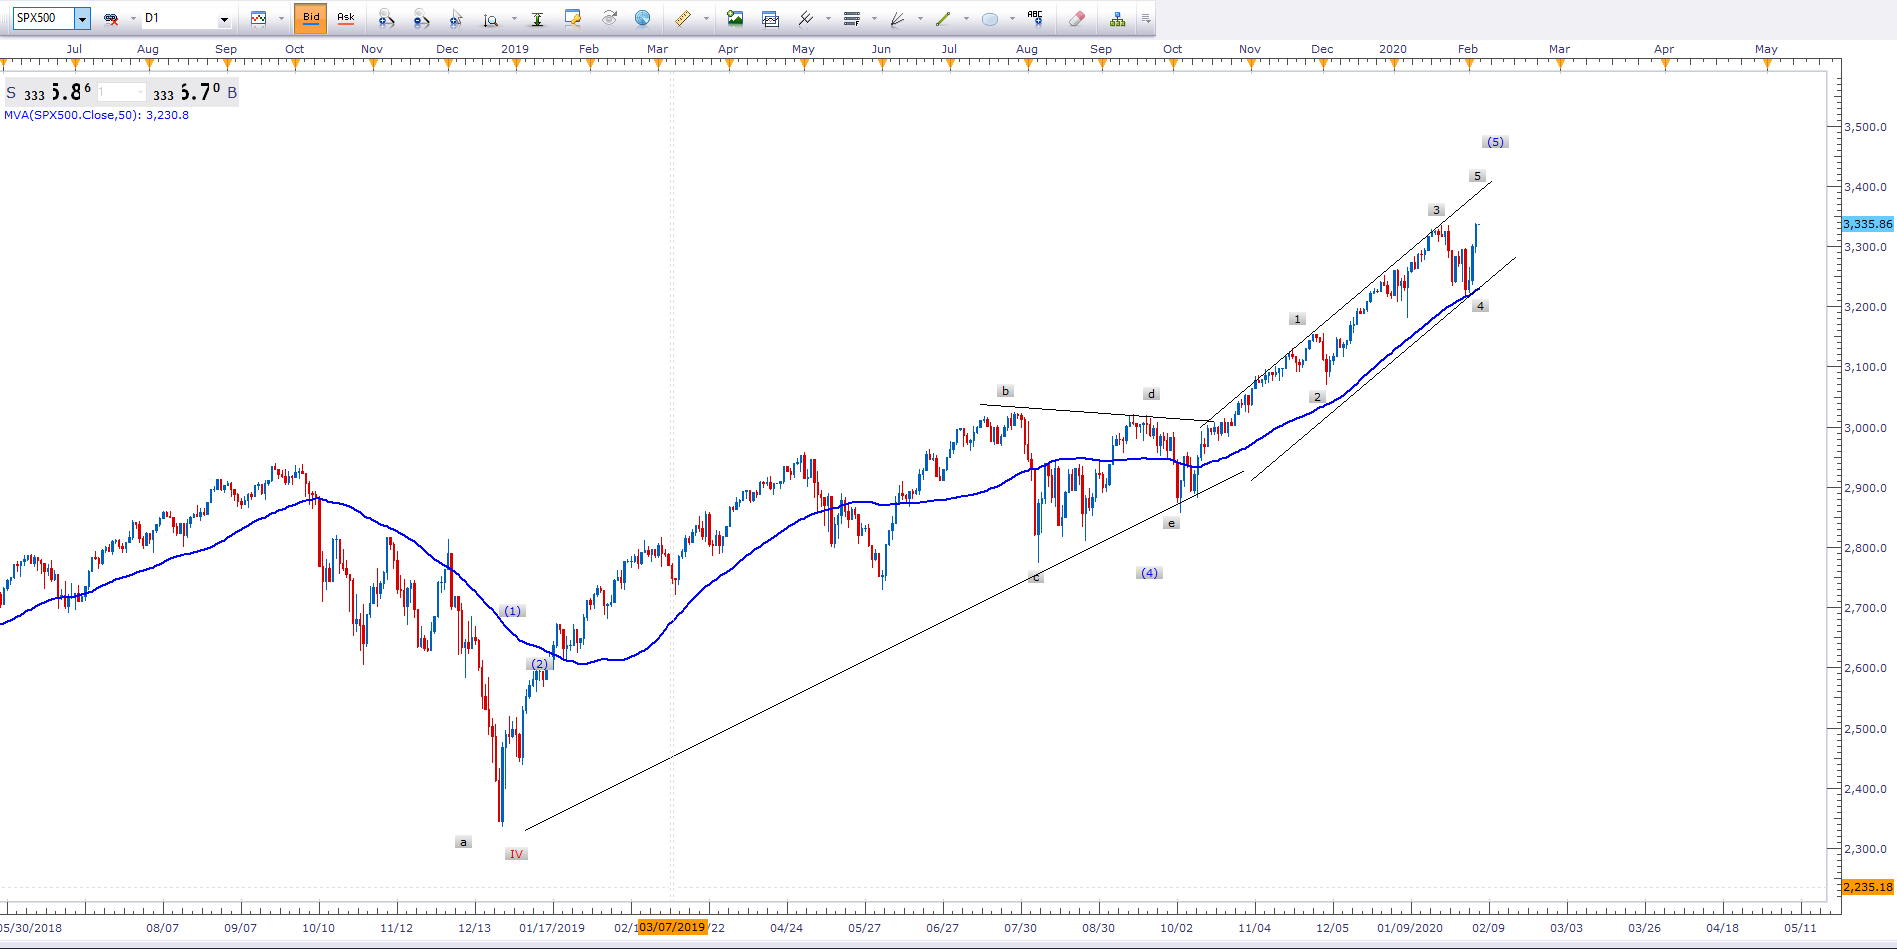
Task: Select the green trend line tool
Action: 943,18
